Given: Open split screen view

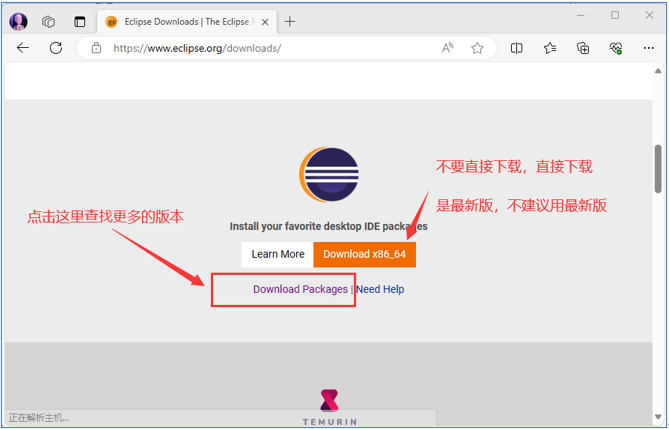Looking at the screenshot, I should point(517,48).
